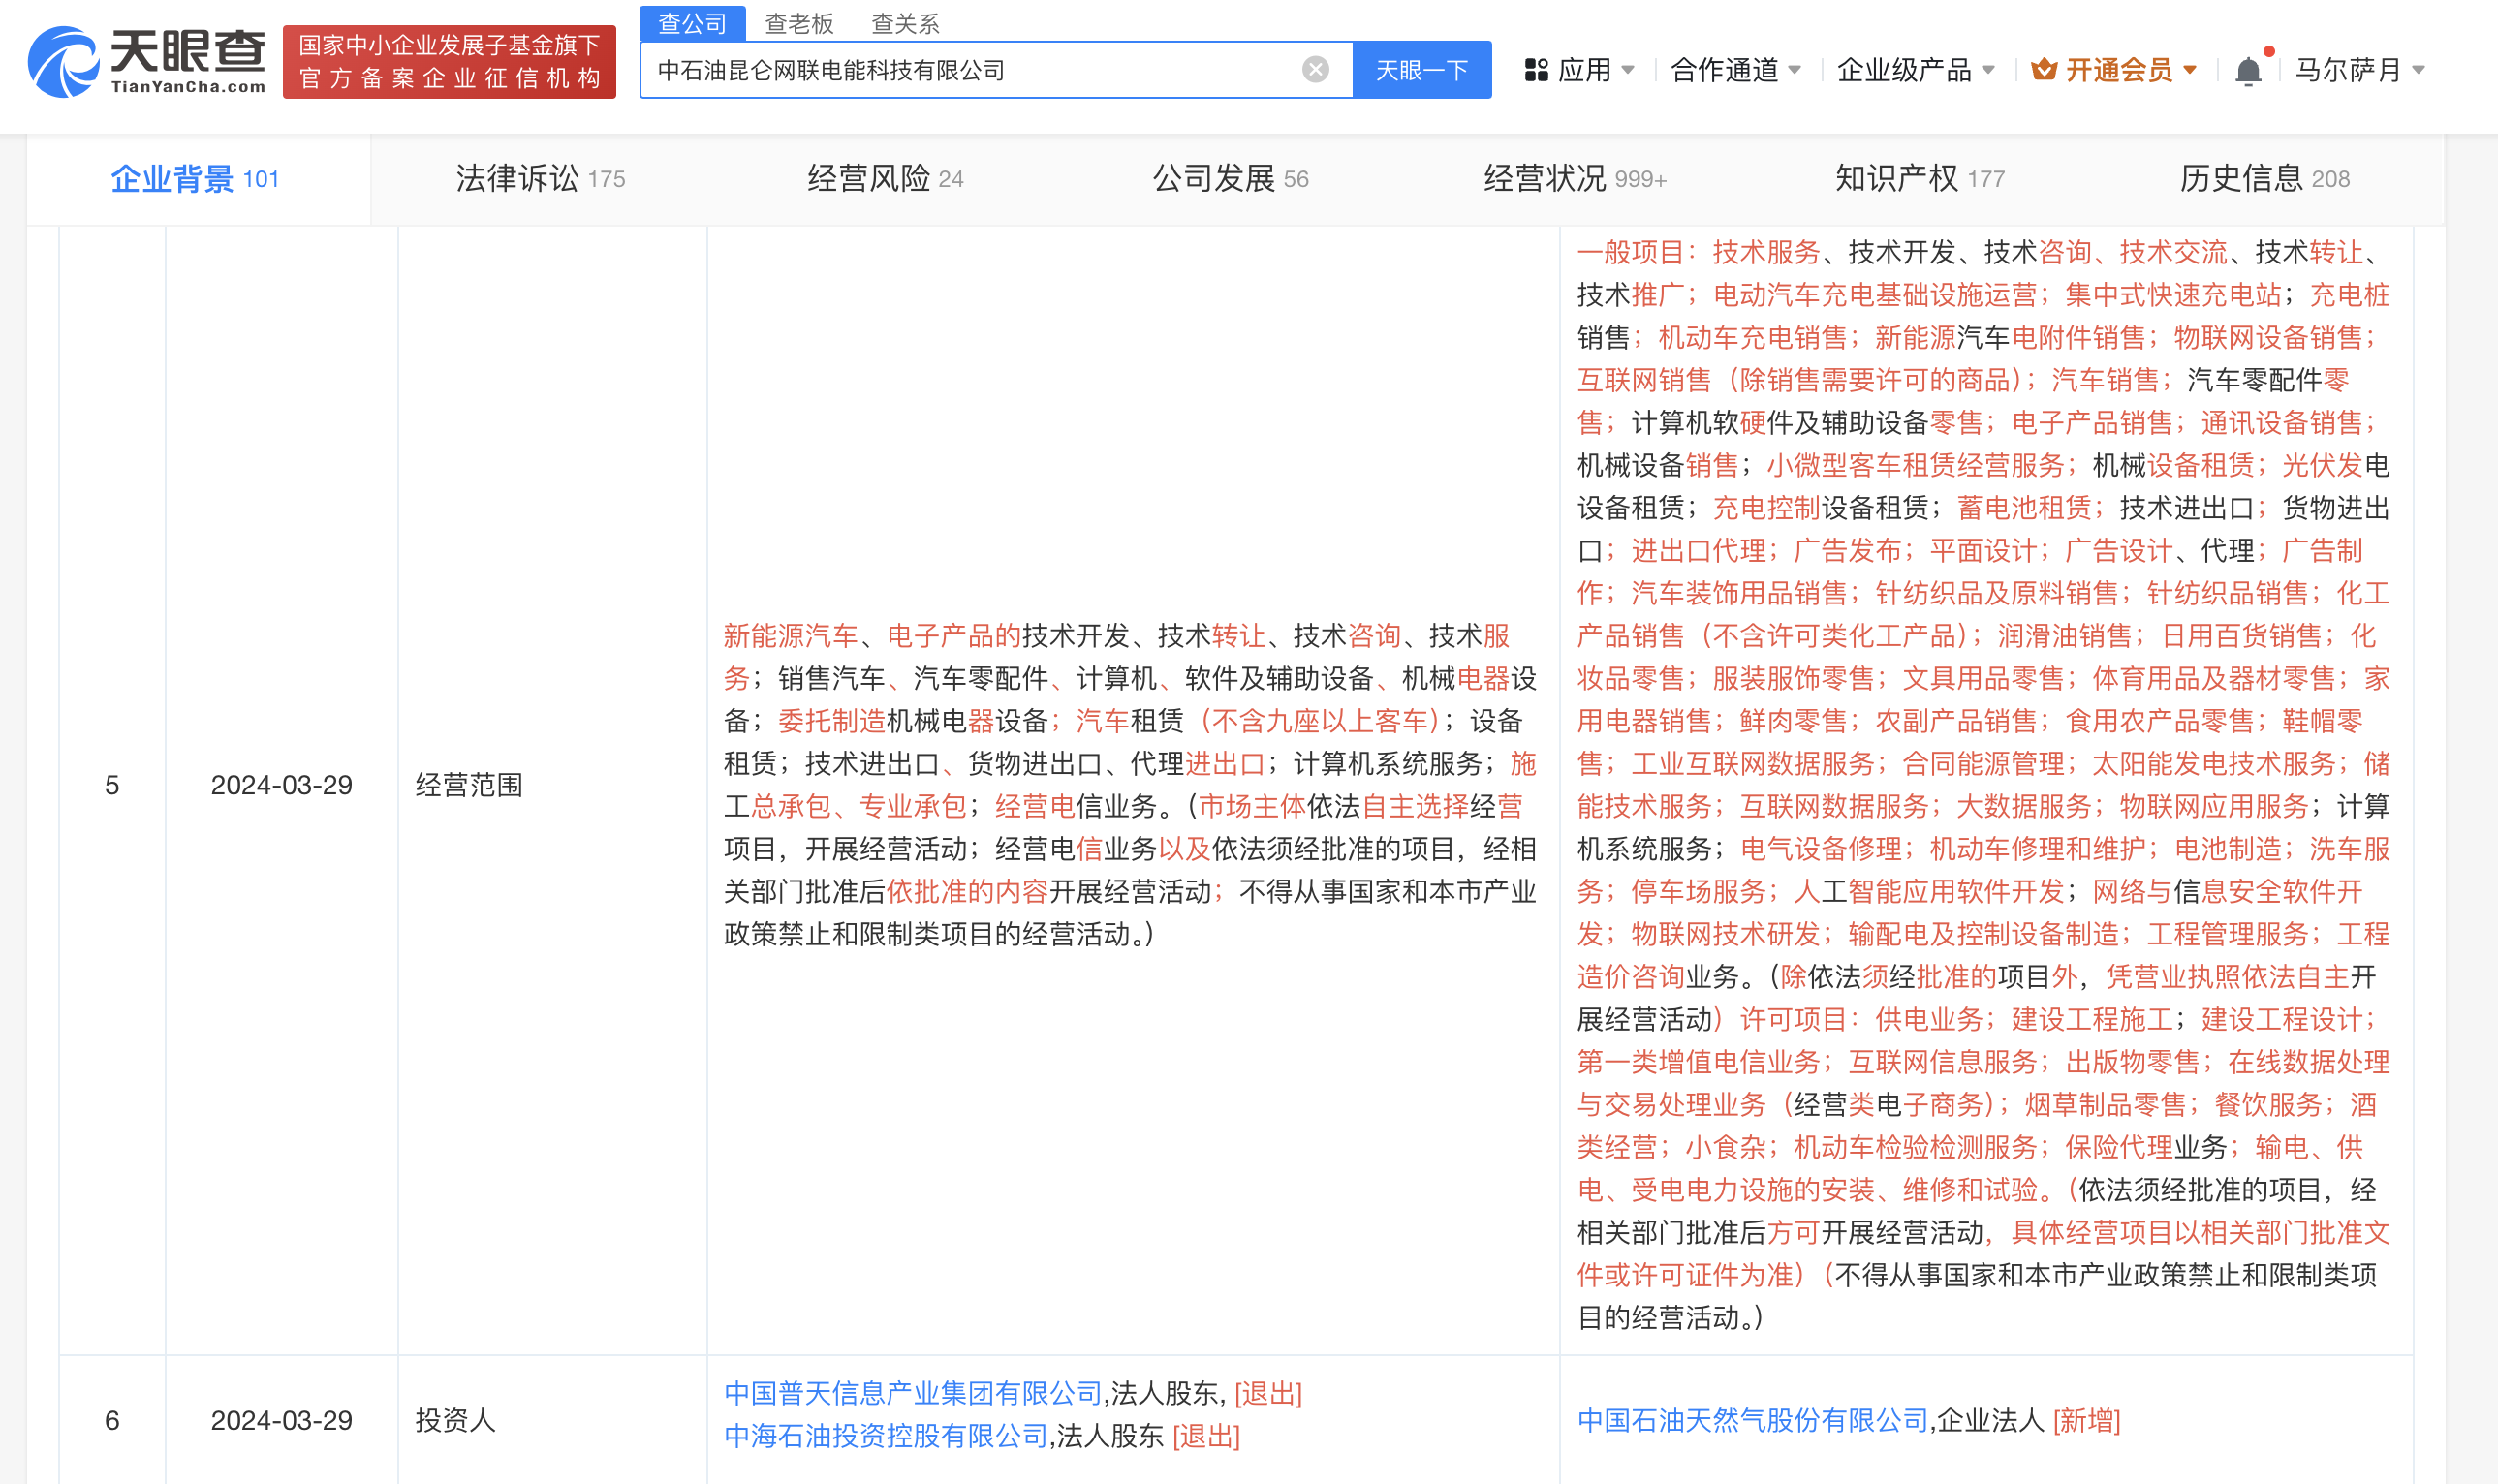The width and height of the screenshot is (2498, 1484).
Task: Clear the search box with X icon
Action: point(1315,69)
